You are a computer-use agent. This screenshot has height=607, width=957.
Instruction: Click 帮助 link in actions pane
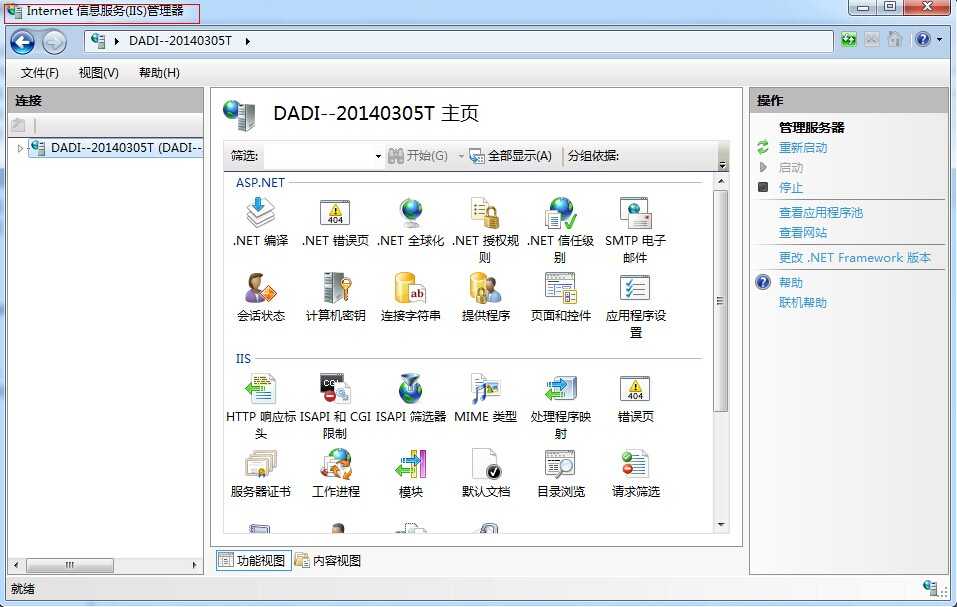[790, 282]
